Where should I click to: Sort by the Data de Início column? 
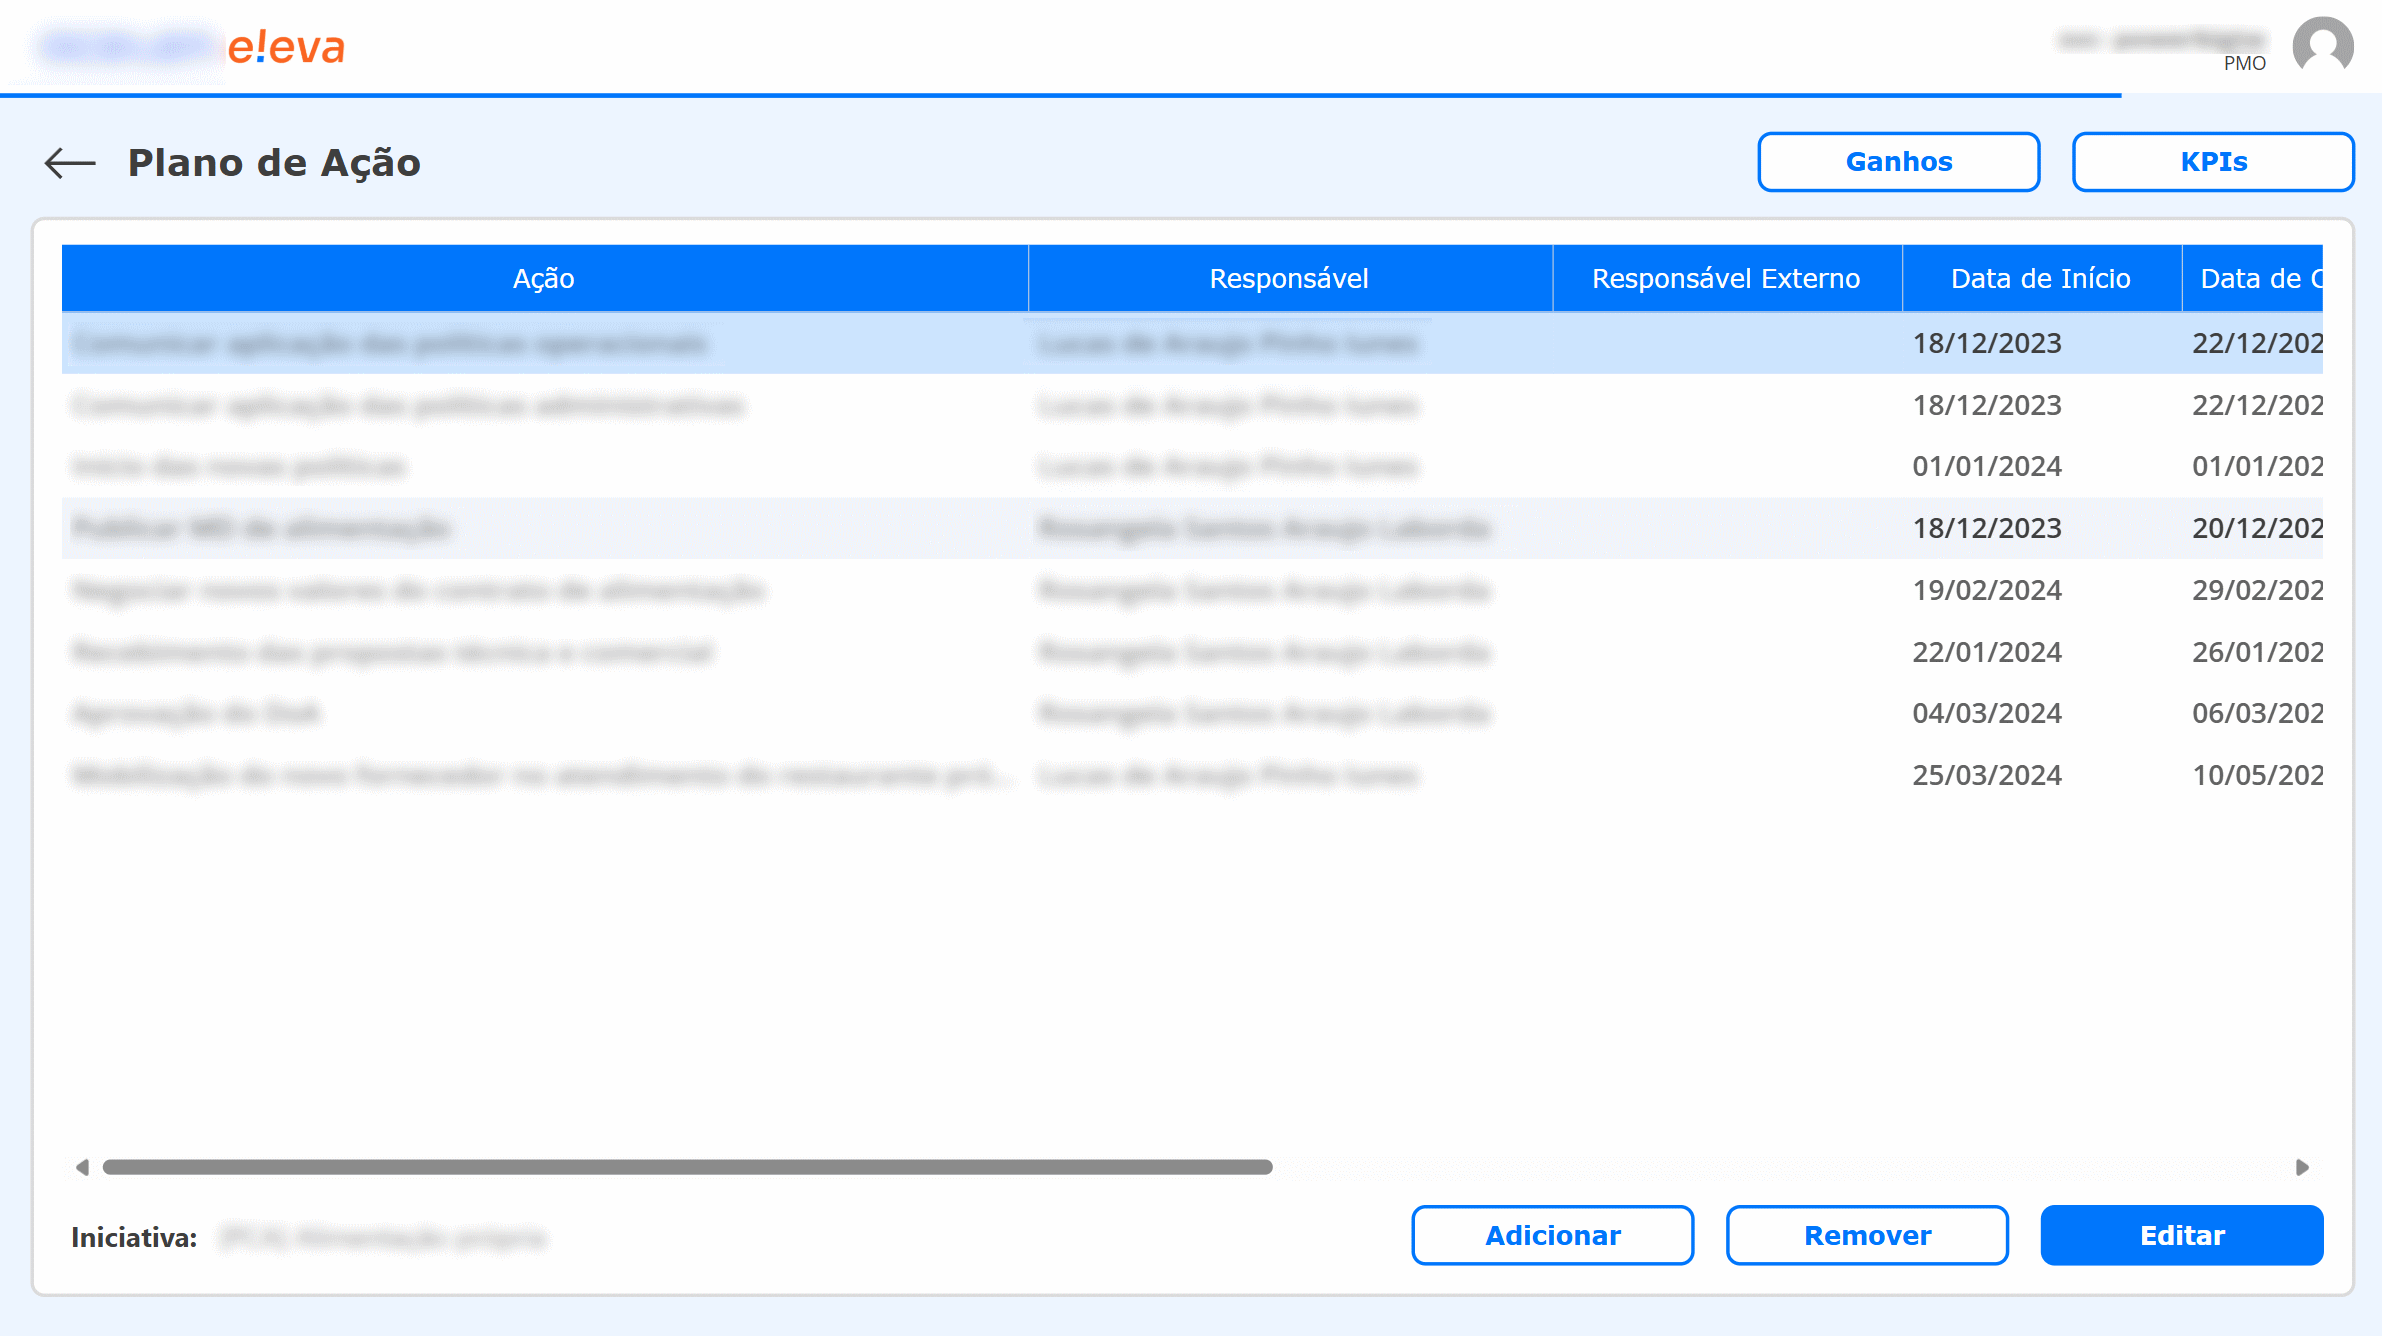pos(2040,278)
